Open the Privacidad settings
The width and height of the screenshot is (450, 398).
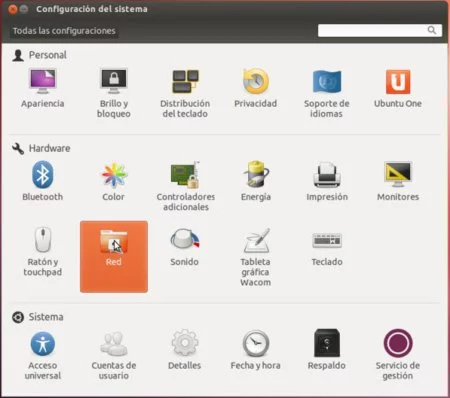coord(256,88)
